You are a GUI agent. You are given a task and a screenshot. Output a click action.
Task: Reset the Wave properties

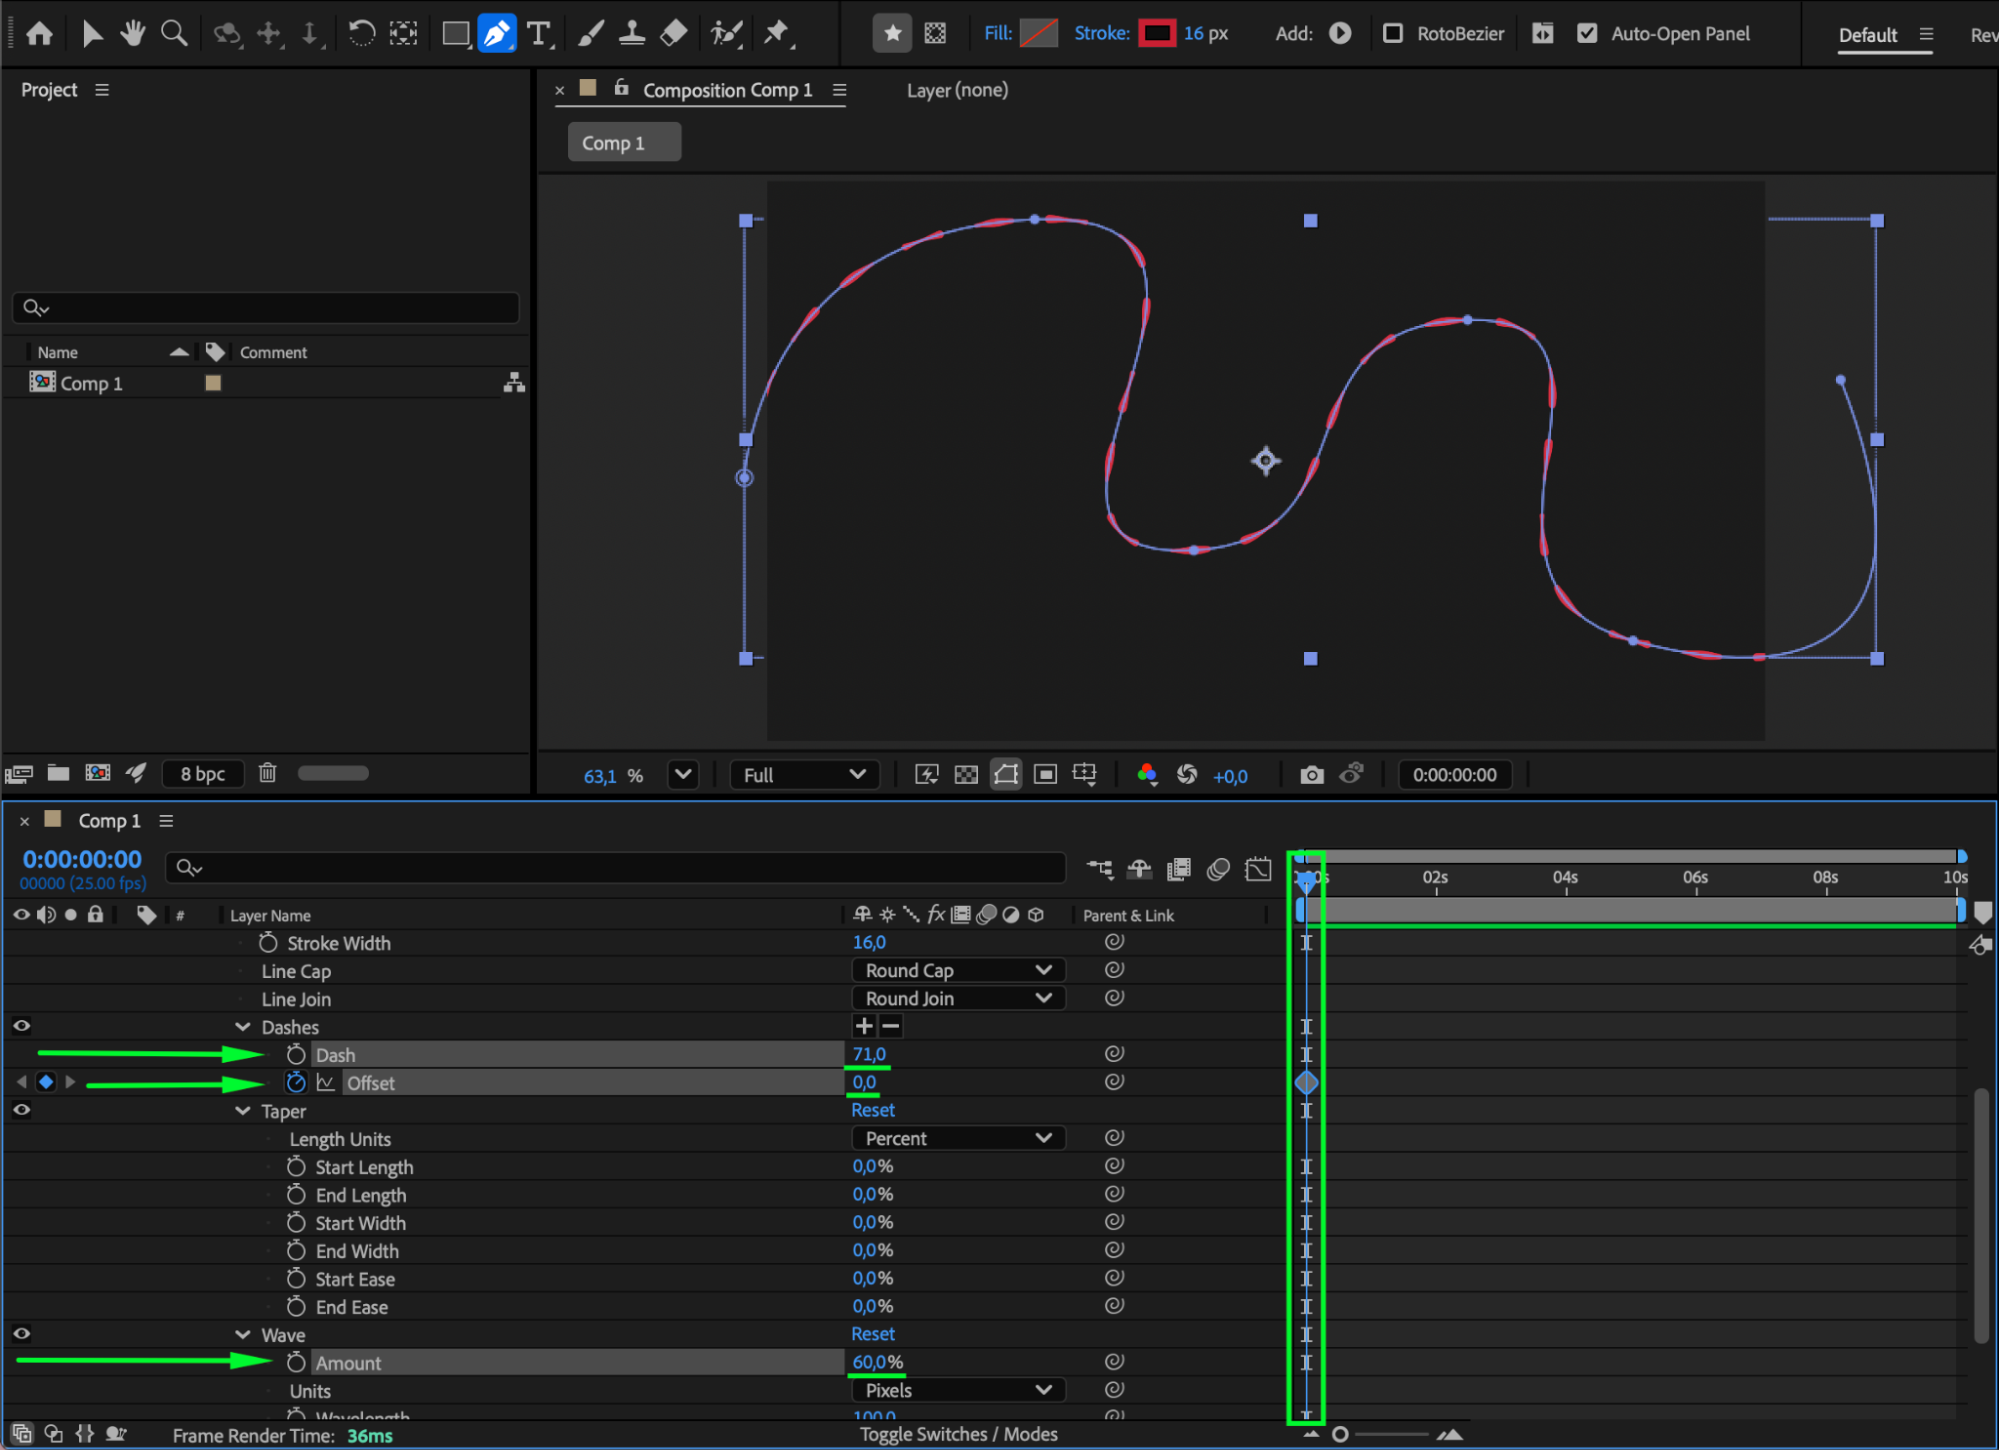click(x=873, y=1334)
